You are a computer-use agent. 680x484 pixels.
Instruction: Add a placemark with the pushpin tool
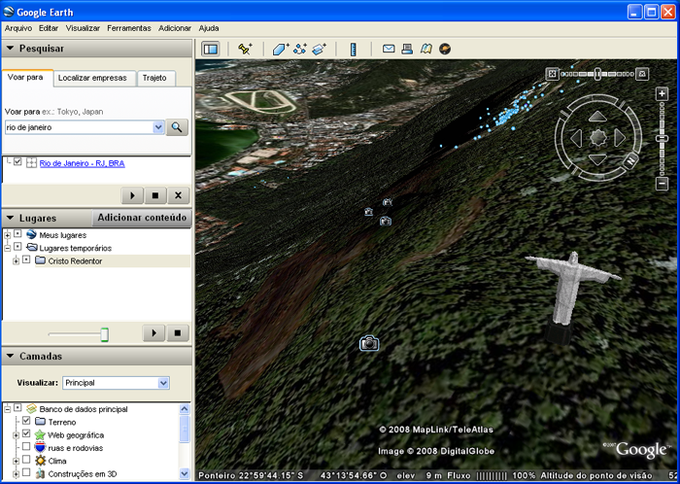click(x=245, y=49)
